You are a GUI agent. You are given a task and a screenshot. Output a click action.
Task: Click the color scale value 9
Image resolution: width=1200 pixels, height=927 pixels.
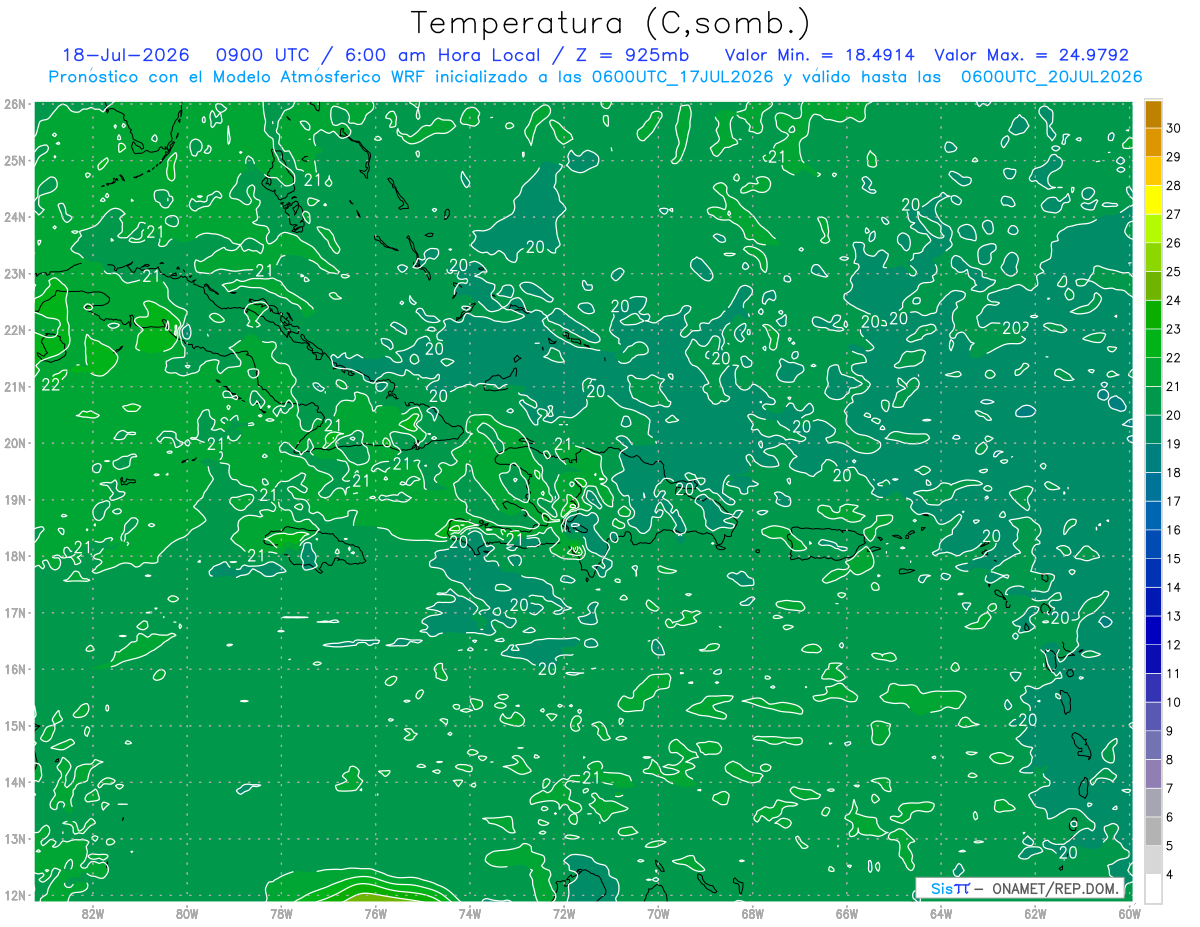pos(1171,731)
